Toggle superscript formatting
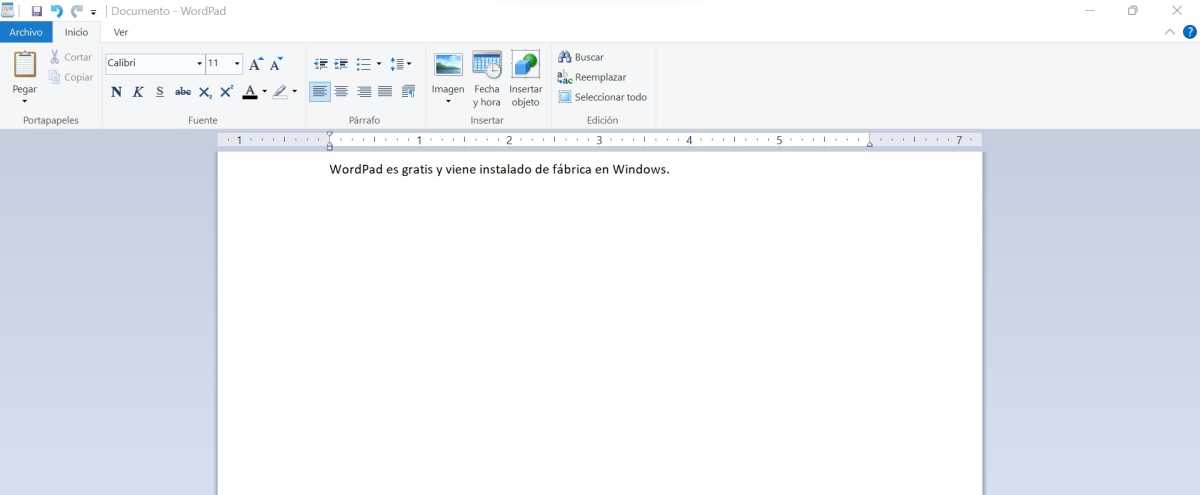The width and height of the screenshot is (1200, 495). [227, 92]
